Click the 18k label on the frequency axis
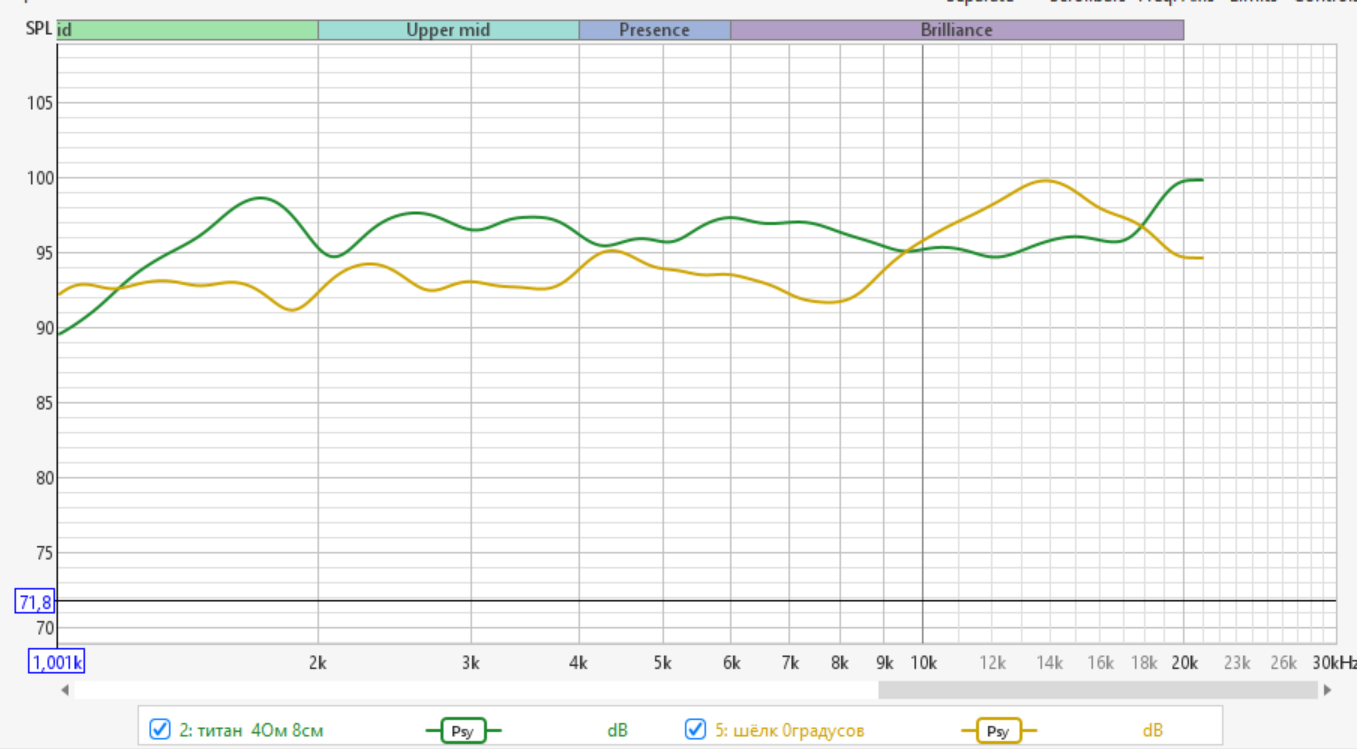 pyautogui.click(x=1145, y=662)
